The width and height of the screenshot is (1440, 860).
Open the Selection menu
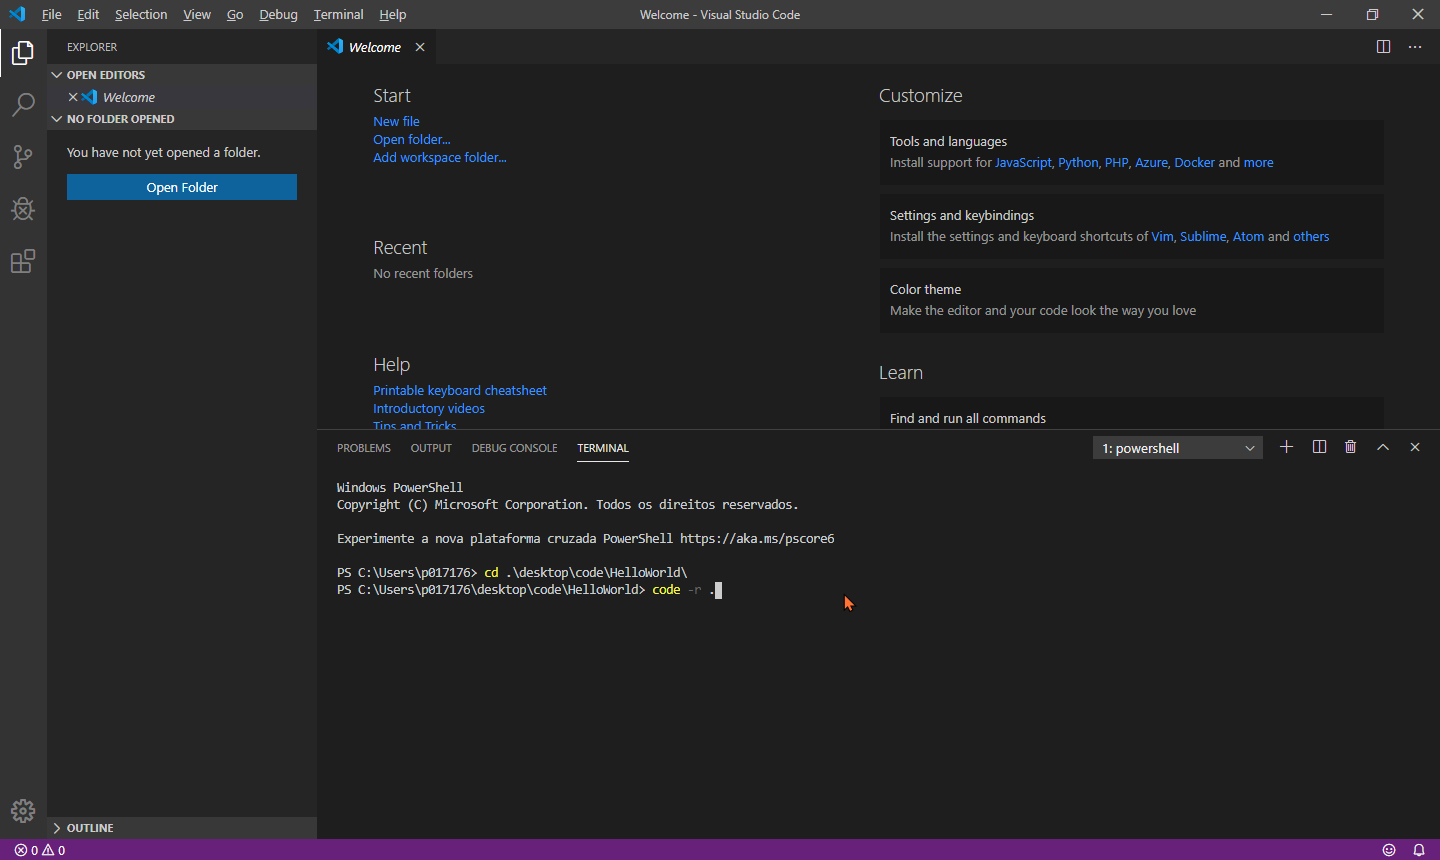pos(141,14)
